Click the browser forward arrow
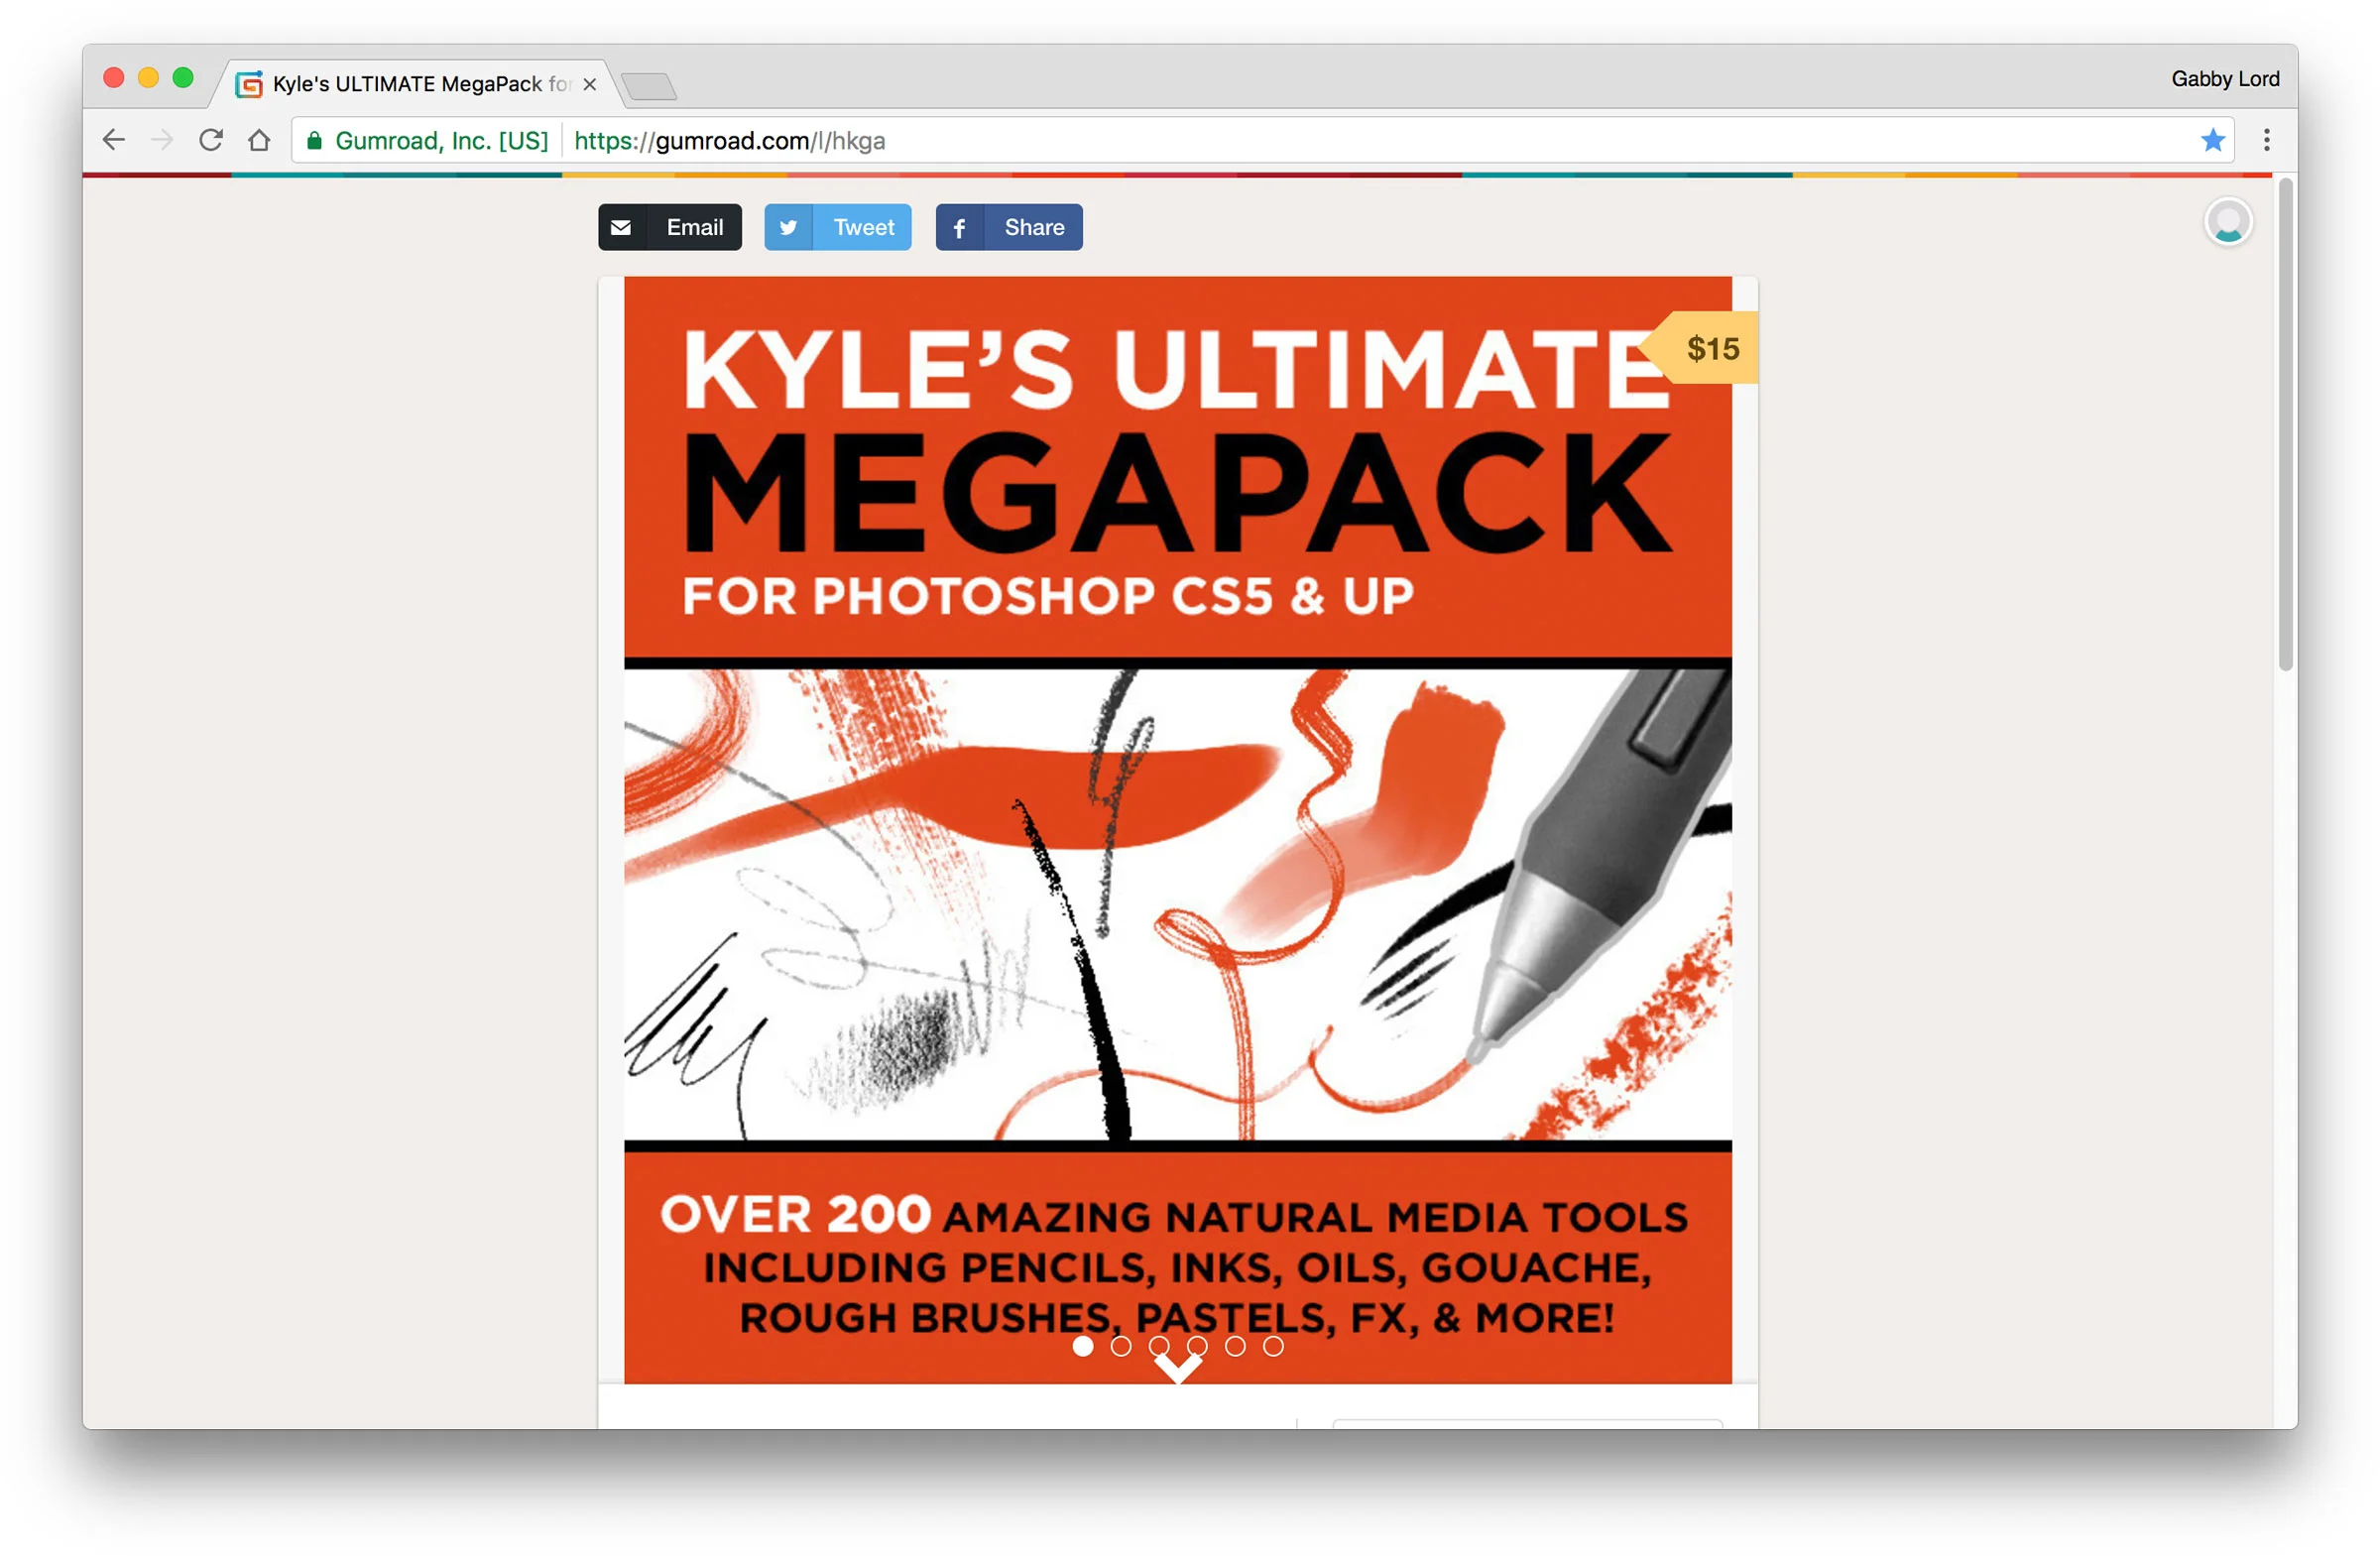Screen dimensions: 2380x1556 pyautogui.click(x=162, y=140)
